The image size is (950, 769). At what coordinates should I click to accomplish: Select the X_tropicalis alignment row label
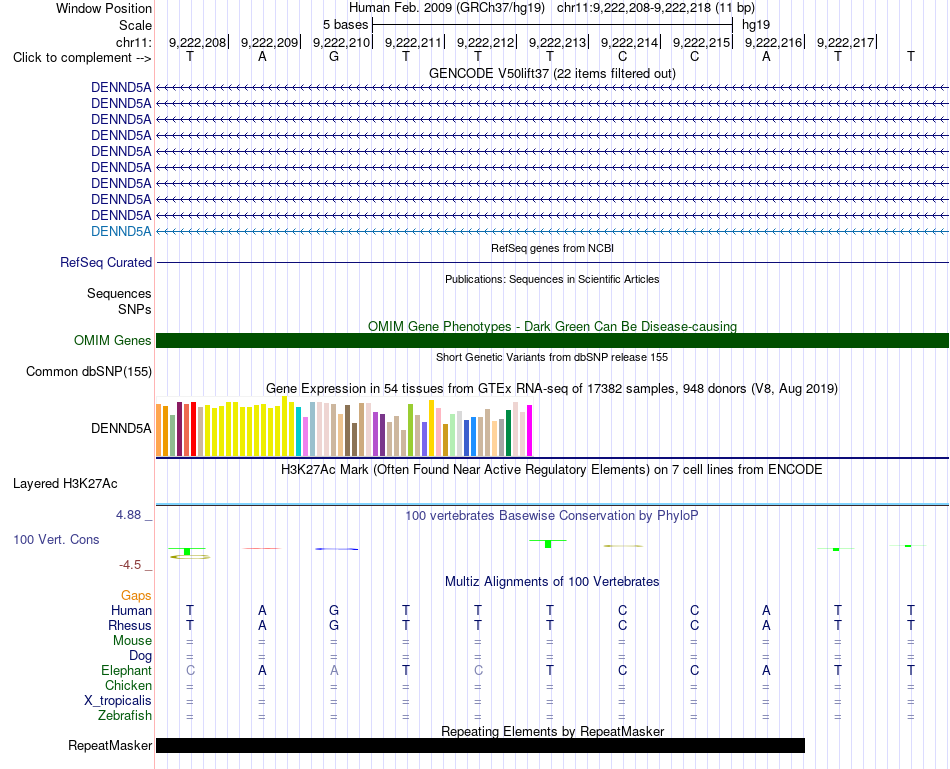(x=118, y=701)
